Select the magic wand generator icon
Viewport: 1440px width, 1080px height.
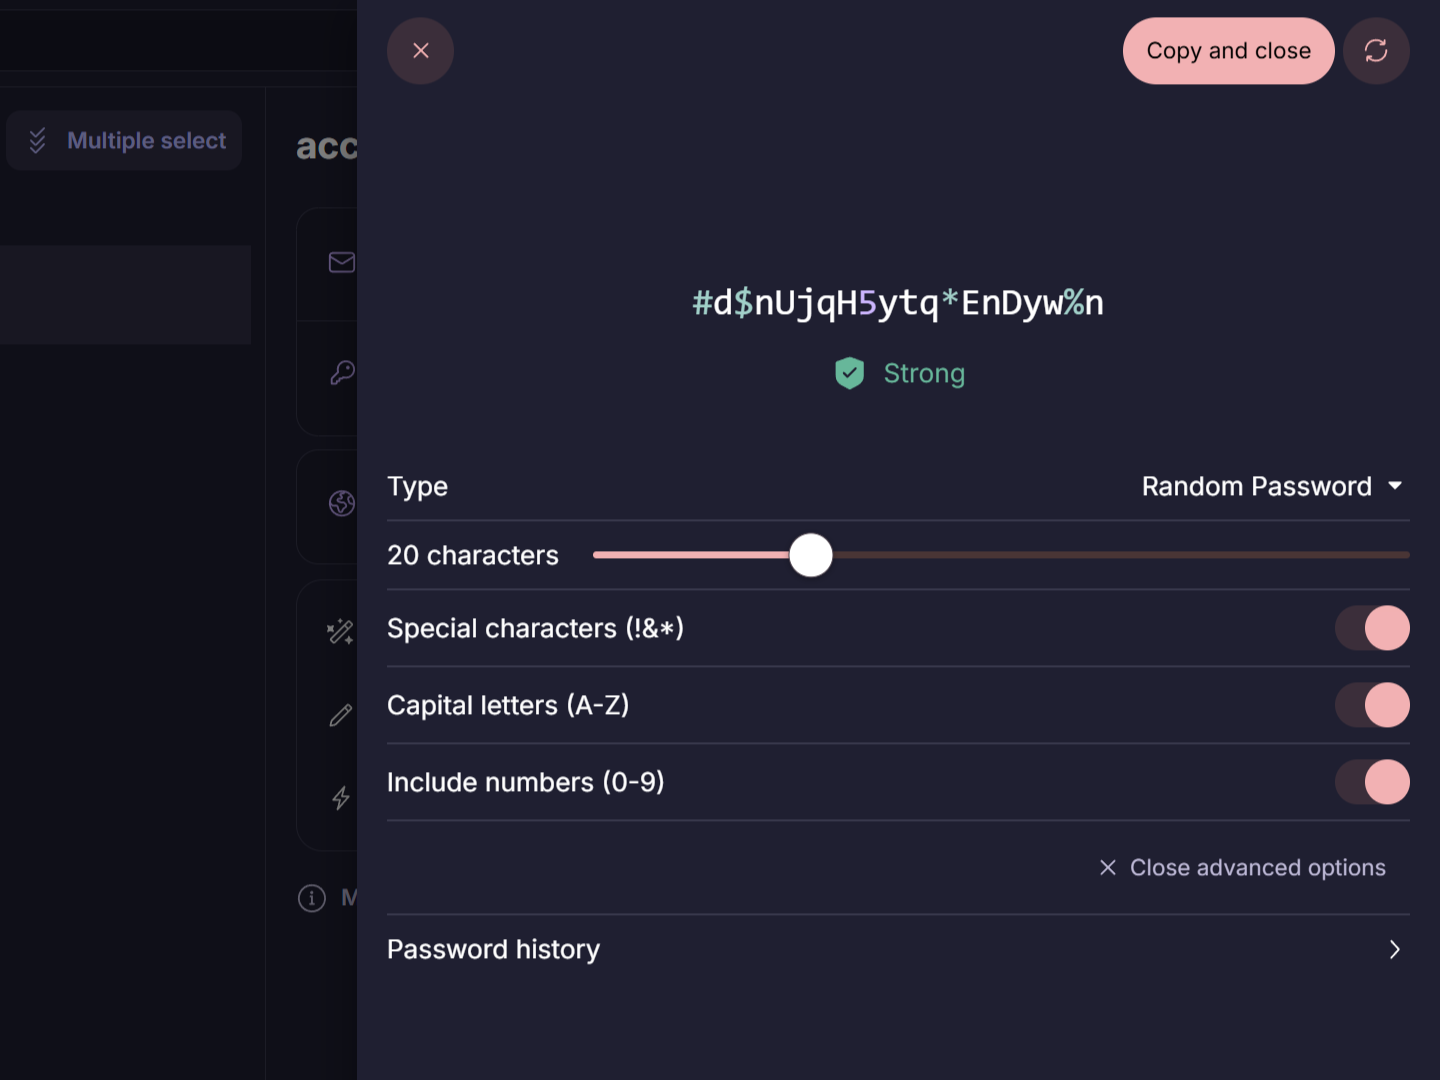tap(339, 631)
